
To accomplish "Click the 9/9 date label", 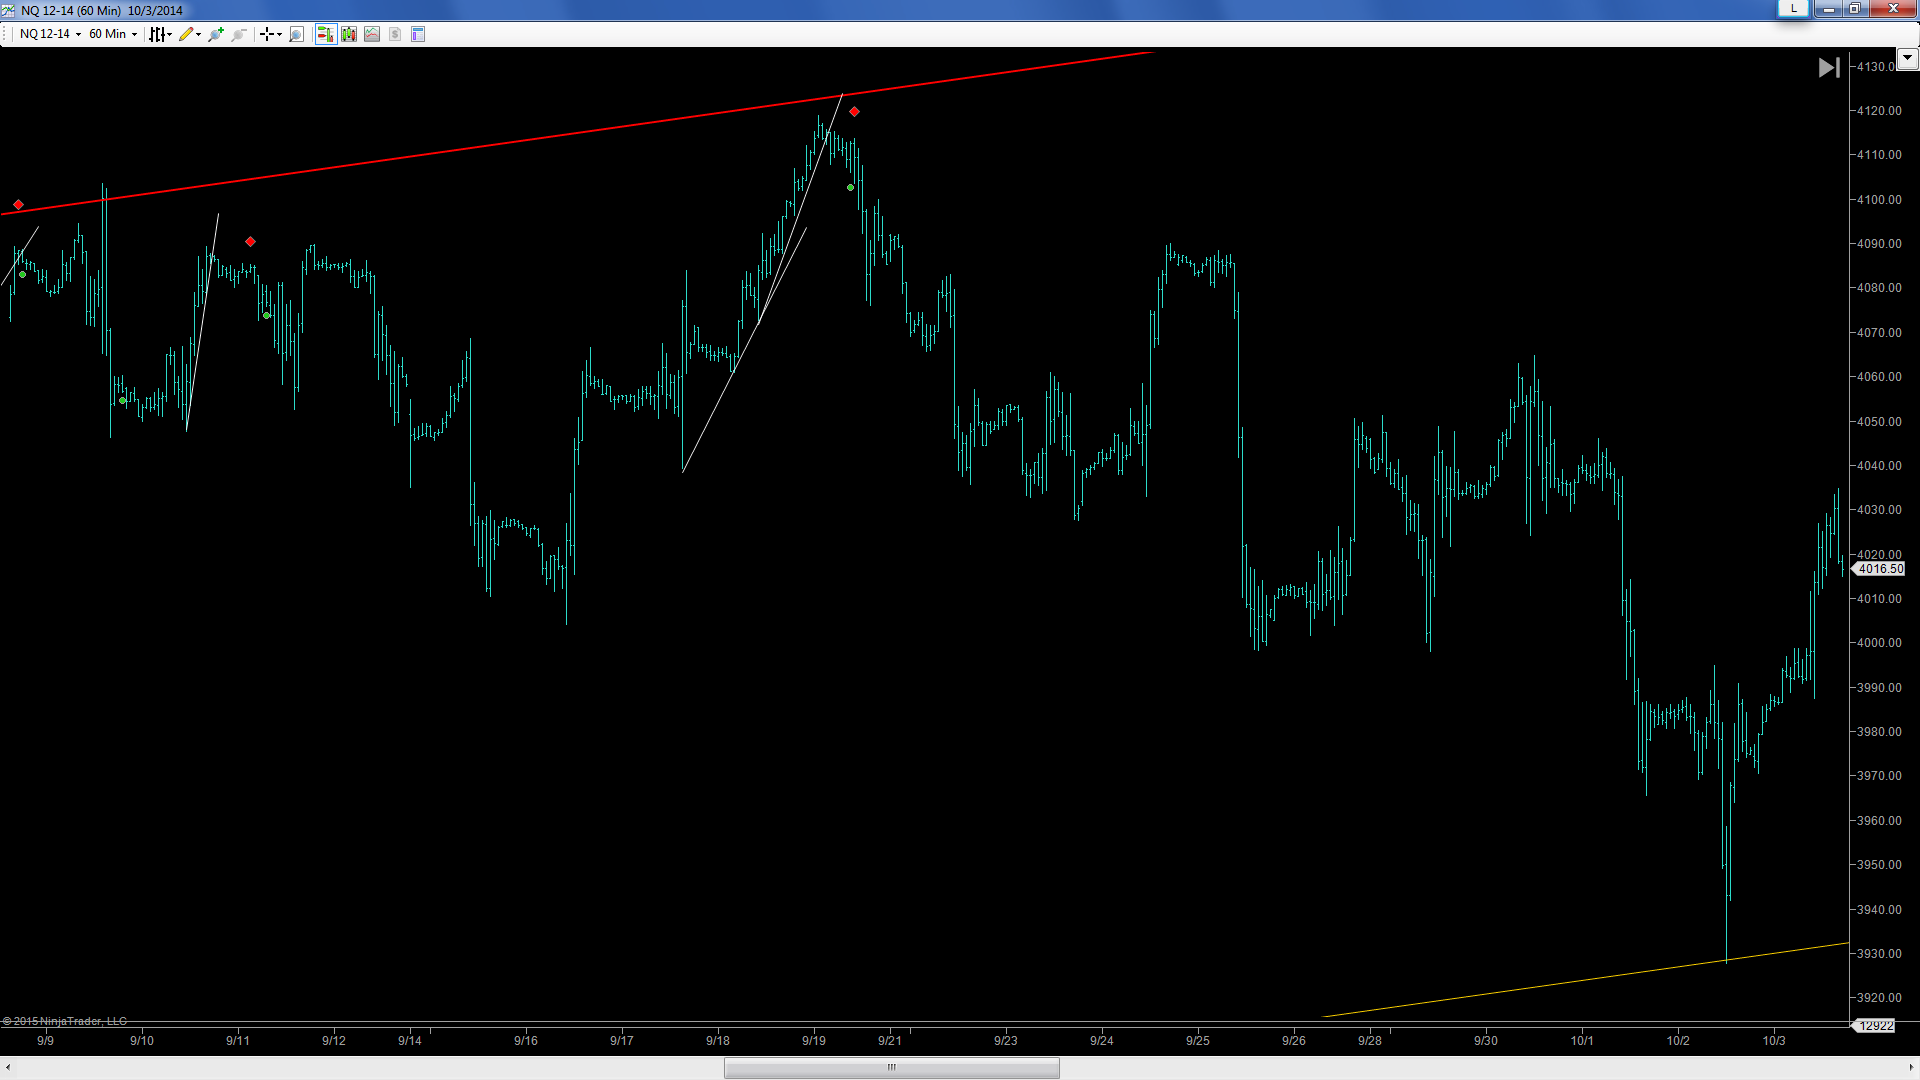I will (x=45, y=1041).
